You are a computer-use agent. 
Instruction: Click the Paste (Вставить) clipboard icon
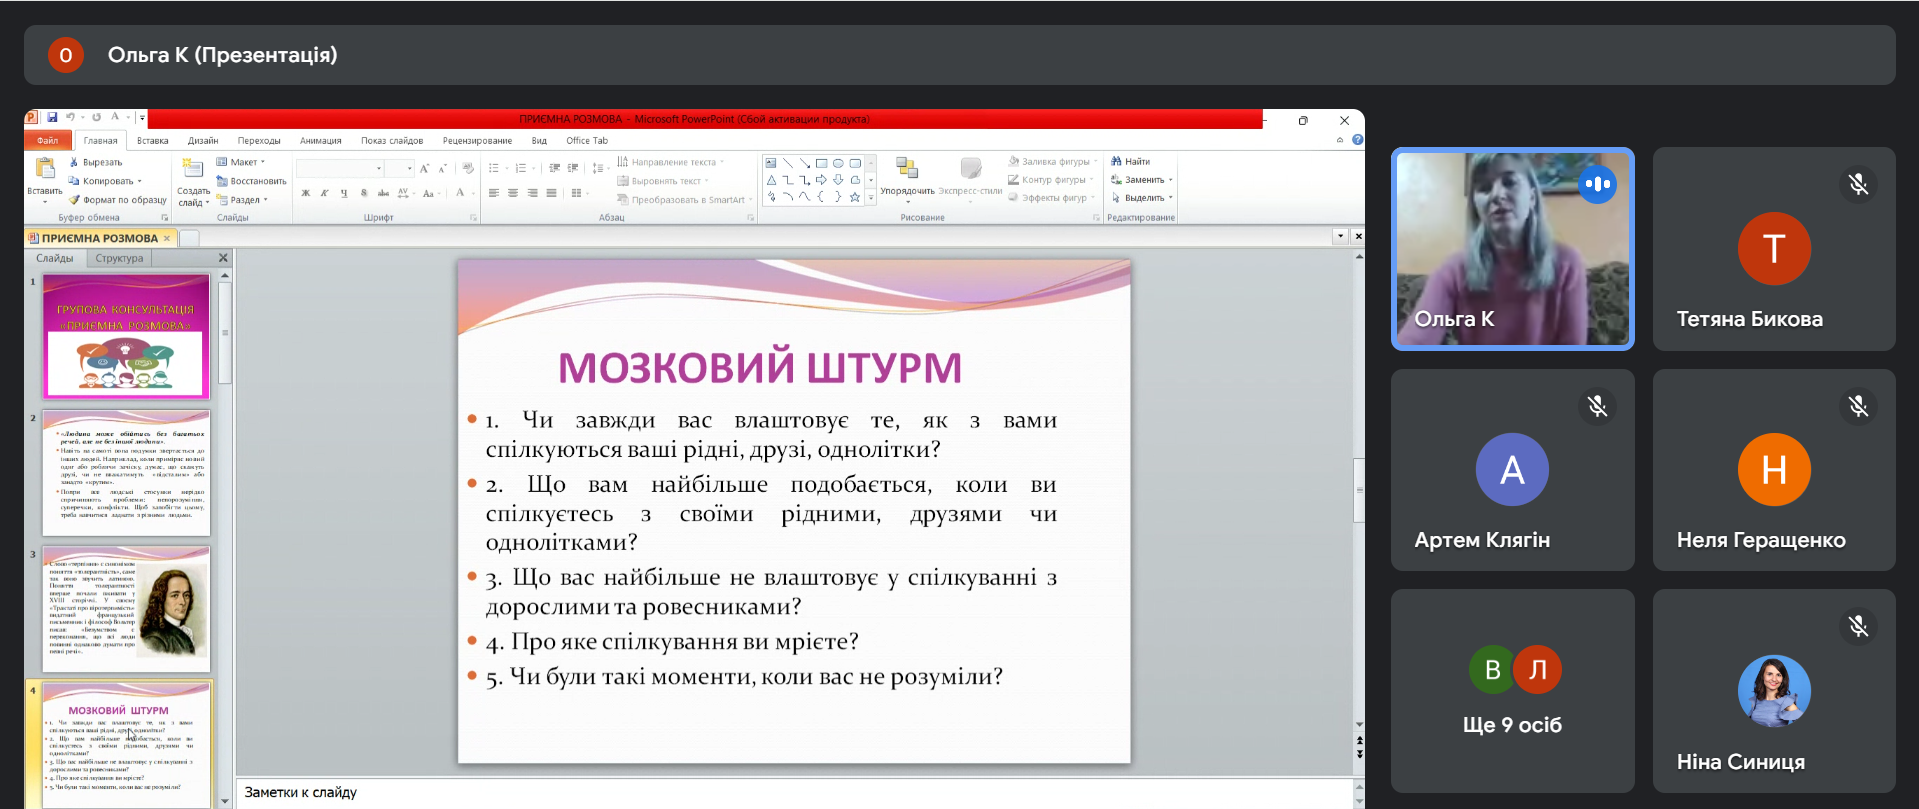point(44,170)
